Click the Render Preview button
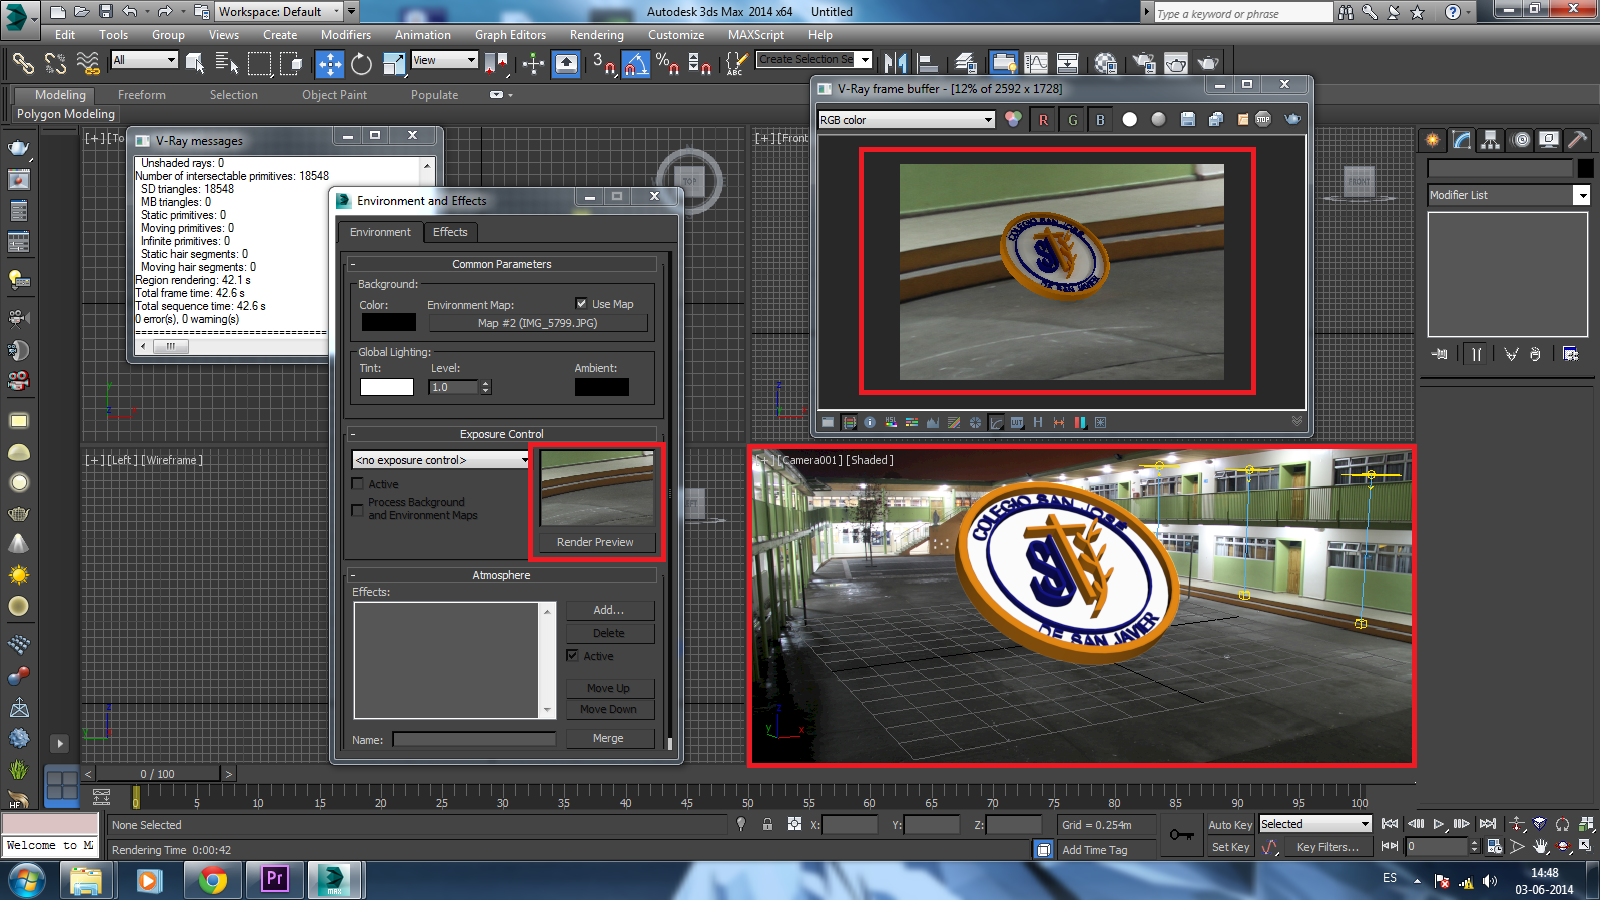This screenshot has width=1600, height=900. (x=595, y=542)
